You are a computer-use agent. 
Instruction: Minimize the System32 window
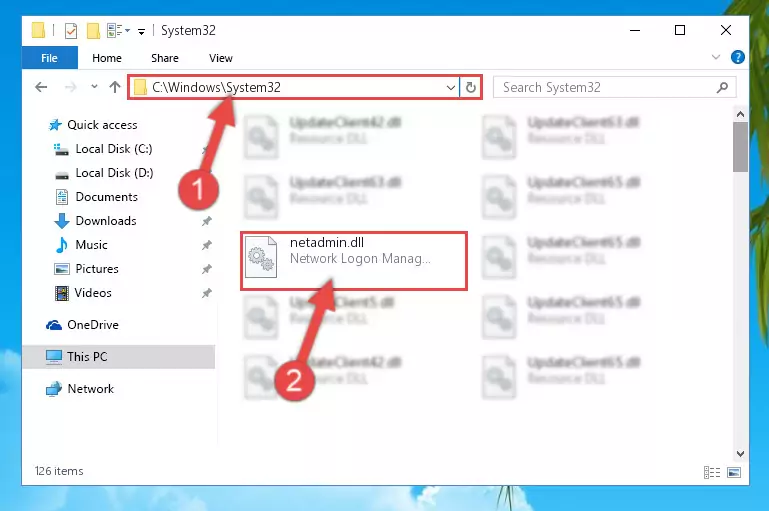click(x=635, y=30)
